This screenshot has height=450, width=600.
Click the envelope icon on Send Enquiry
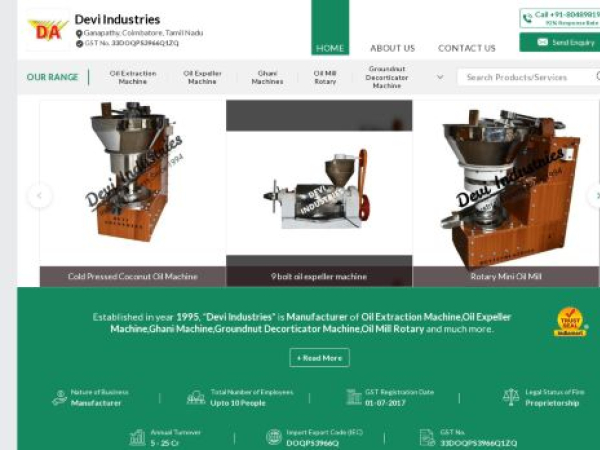click(x=542, y=42)
